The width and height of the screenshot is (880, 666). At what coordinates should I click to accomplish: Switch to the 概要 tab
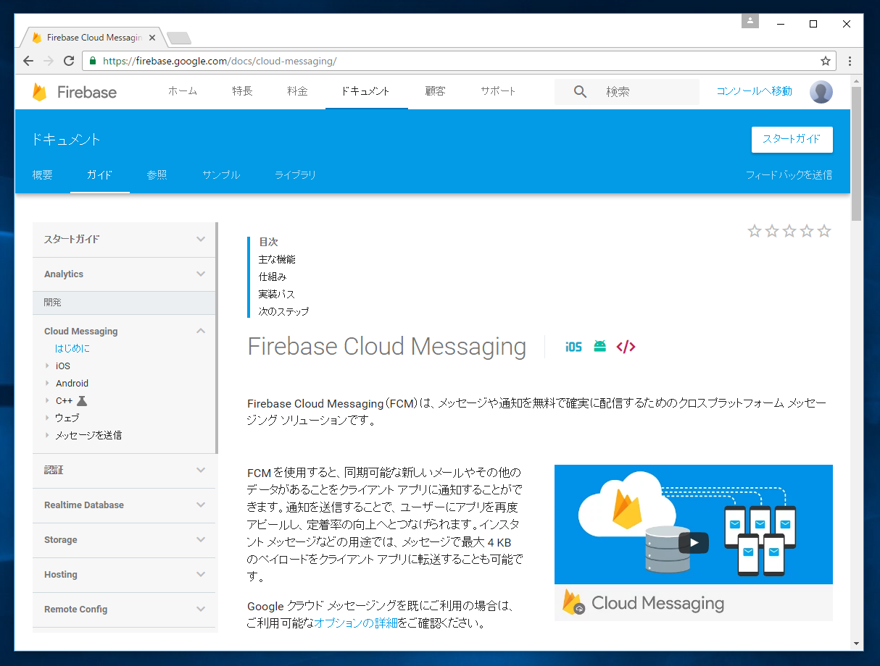point(42,175)
